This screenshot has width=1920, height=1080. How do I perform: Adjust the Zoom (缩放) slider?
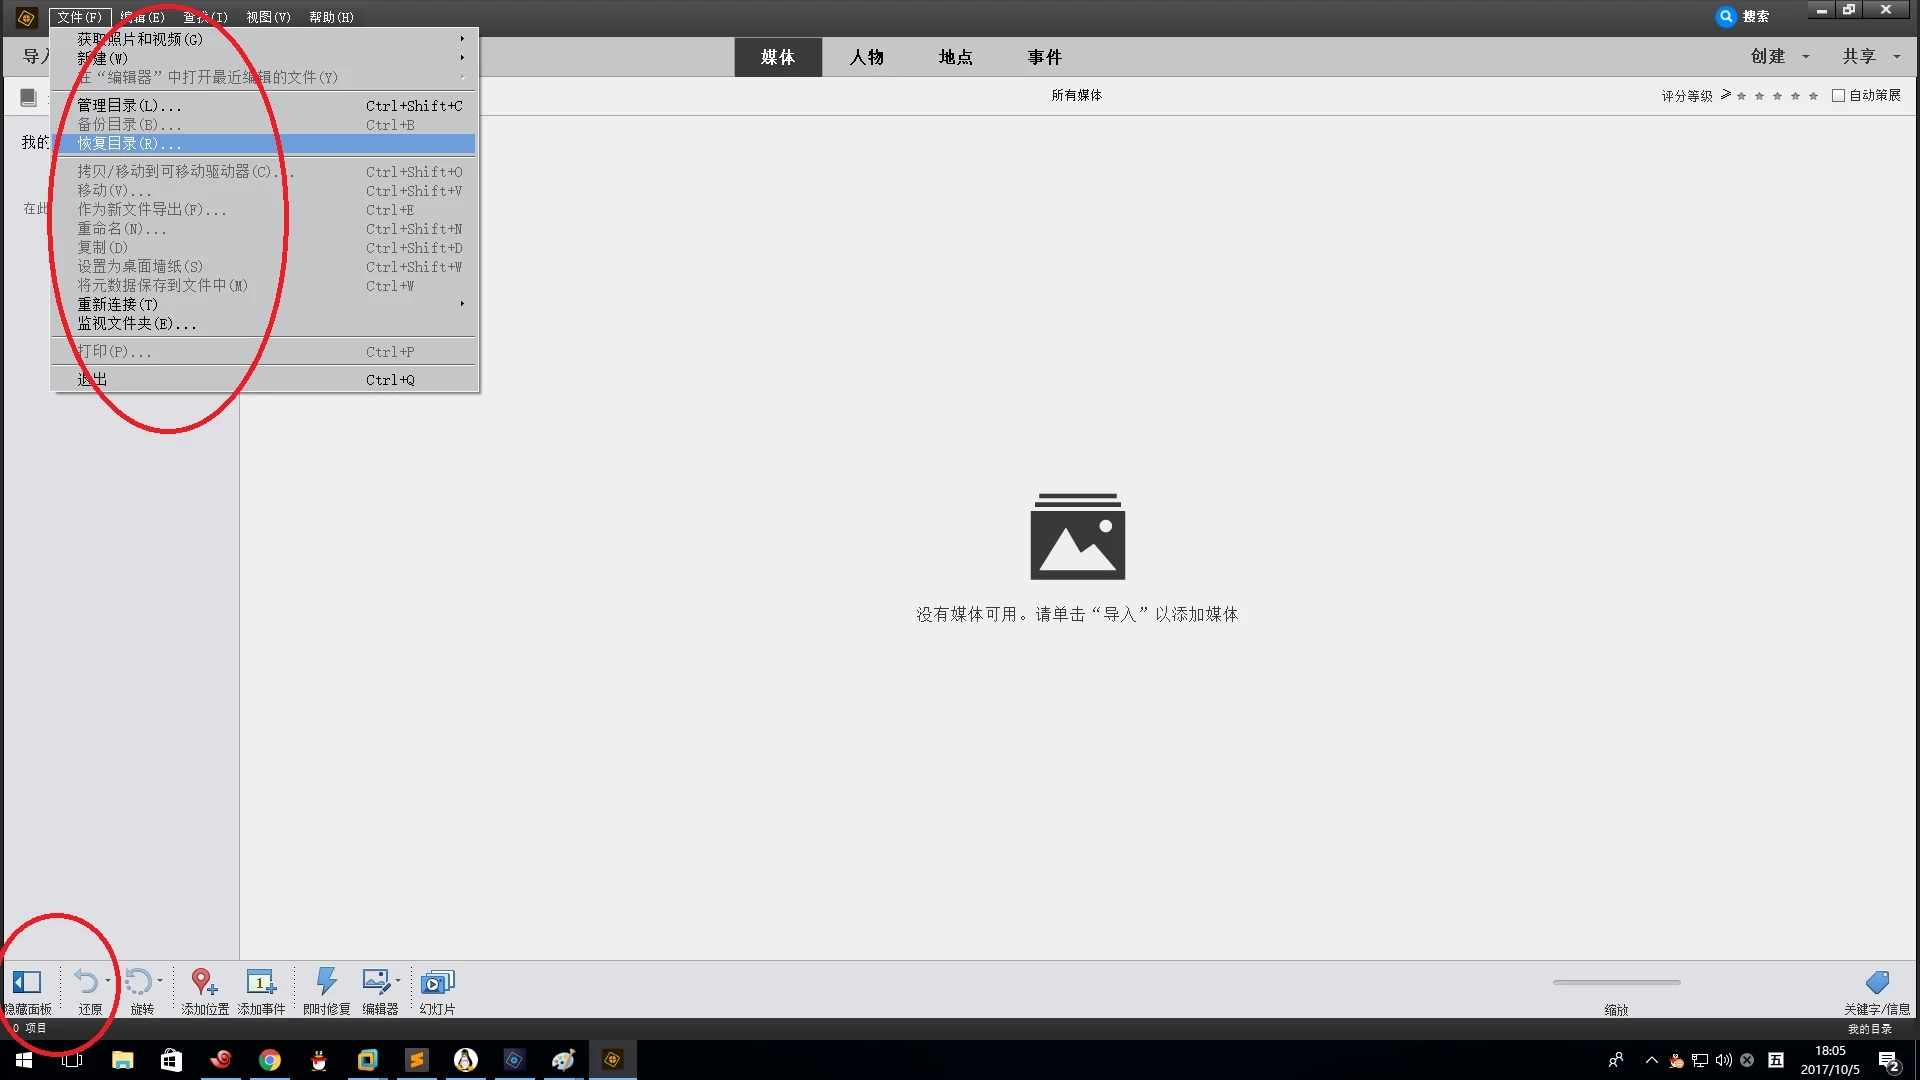(1616, 982)
